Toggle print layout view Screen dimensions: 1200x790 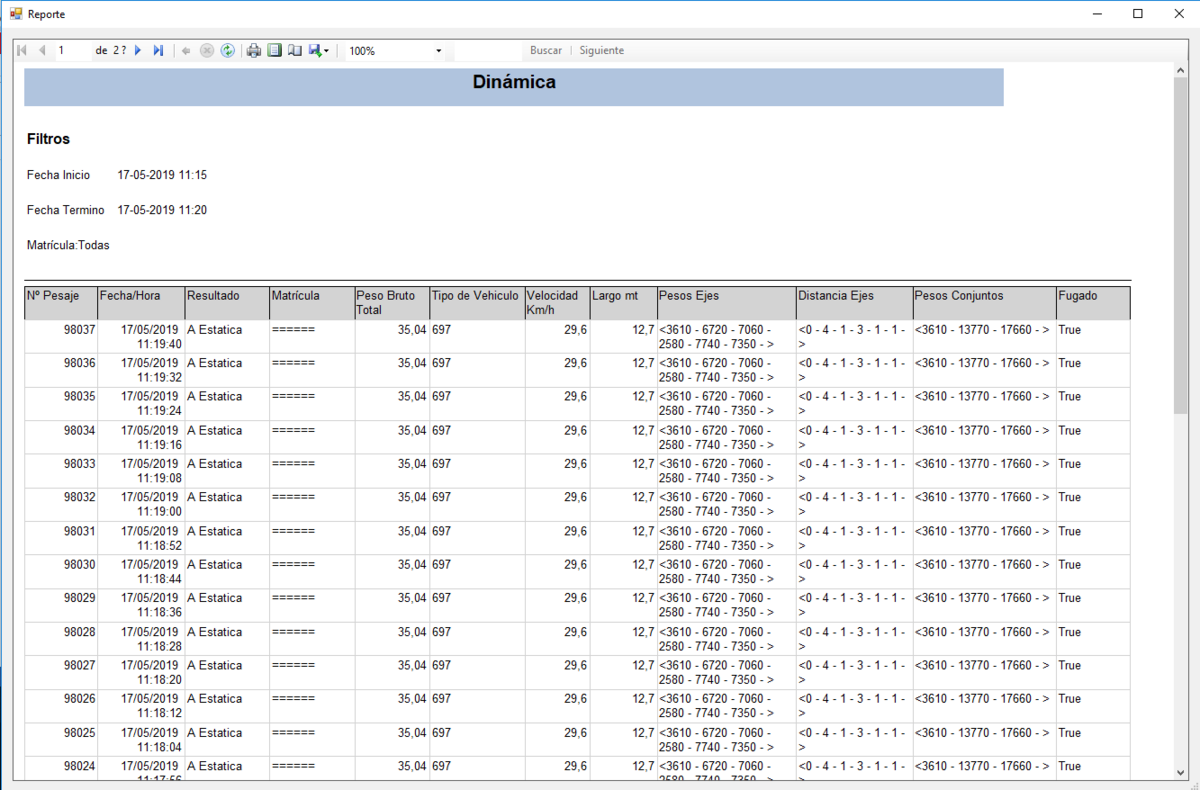pos(274,50)
